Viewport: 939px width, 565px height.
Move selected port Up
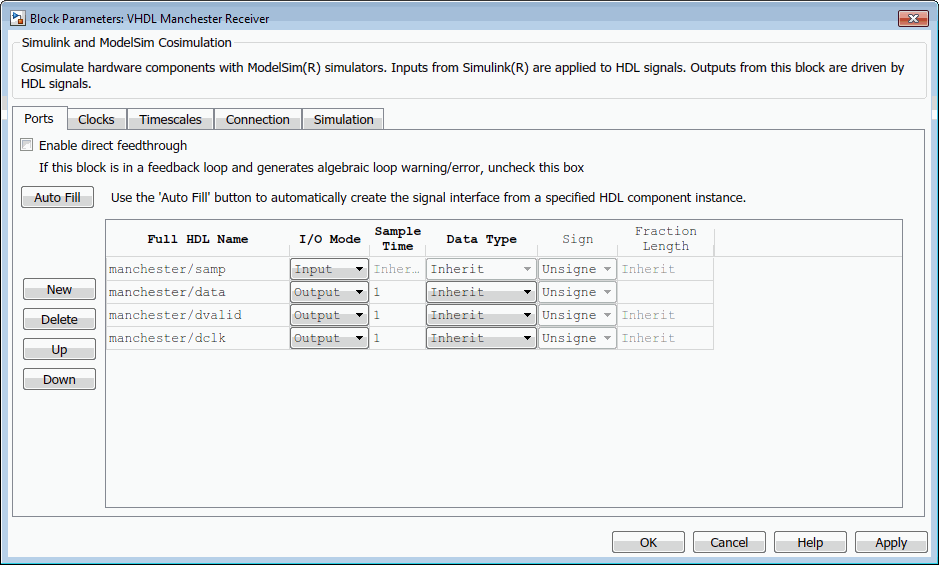pyautogui.click(x=59, y=349)
